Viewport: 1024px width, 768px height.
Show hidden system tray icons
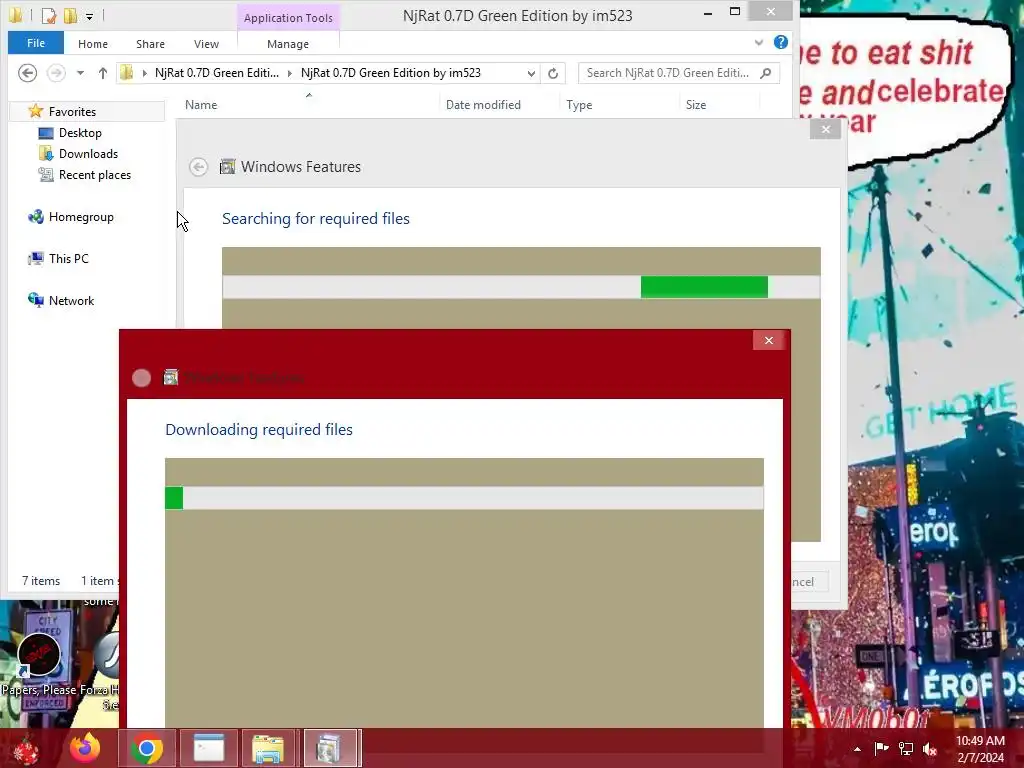click(x=857, y=749)
